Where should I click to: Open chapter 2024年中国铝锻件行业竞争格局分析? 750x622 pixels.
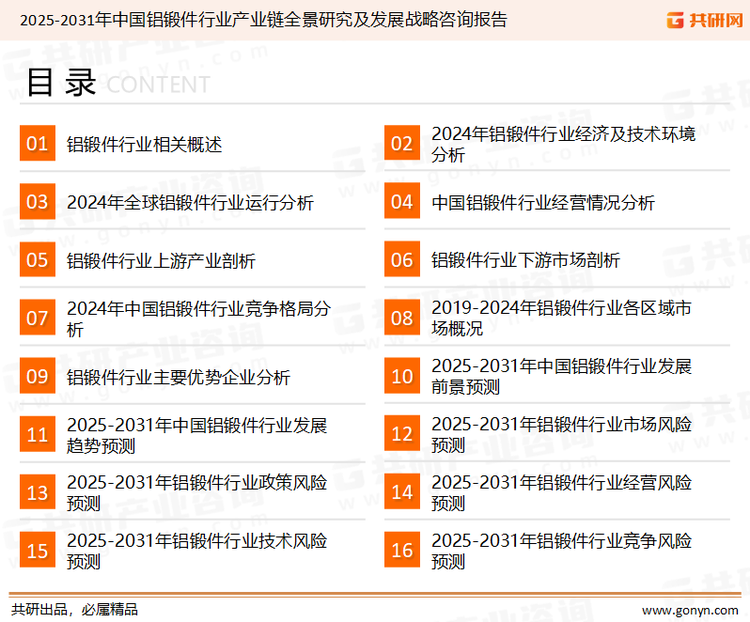click(x=199, y=319)
